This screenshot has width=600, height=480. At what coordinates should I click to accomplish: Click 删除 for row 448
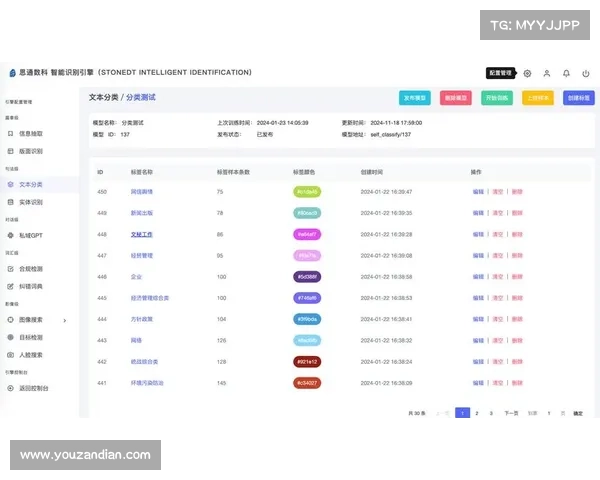point(517,234)
